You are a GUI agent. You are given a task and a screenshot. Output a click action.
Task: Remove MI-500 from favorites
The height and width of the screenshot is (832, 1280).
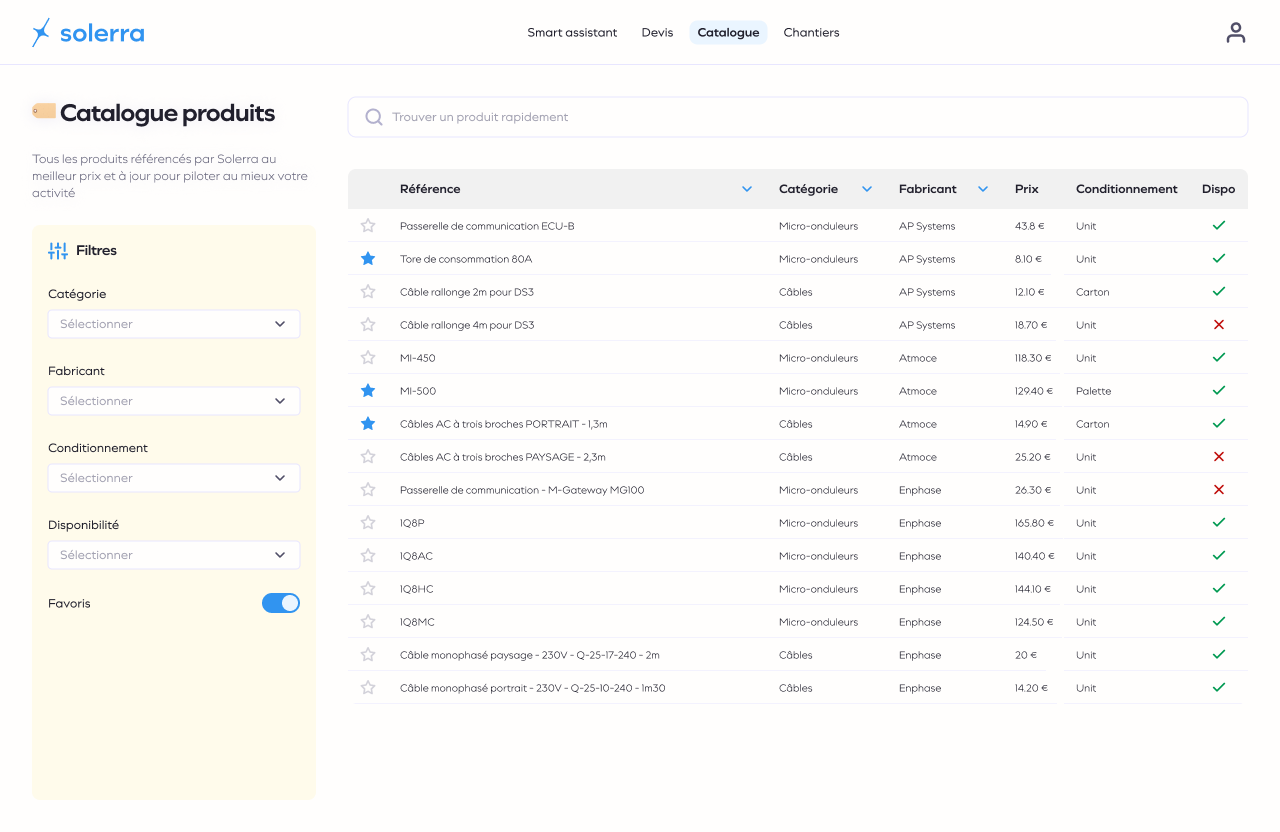pyautogui.click(x=368, y=391)
